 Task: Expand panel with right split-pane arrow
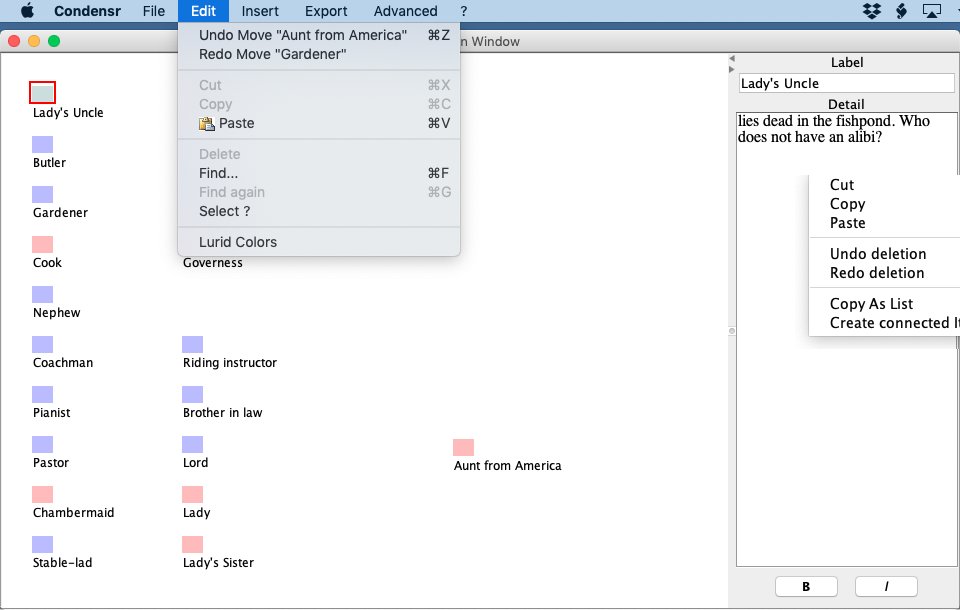732,69
